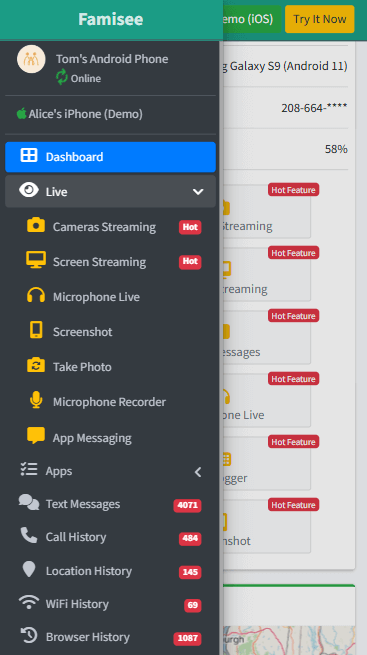Click the Microphone Live headphones icon

(x=36, y=295)
